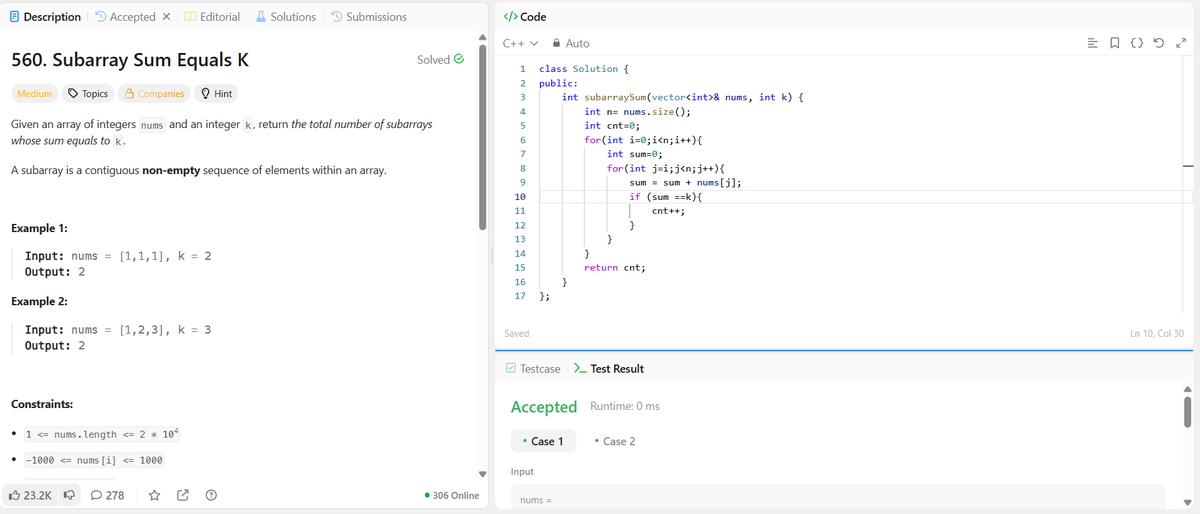Viewport: 1200px width, 514px height.
Task: Switch to the Testcase tab
Action: (533, 369)
